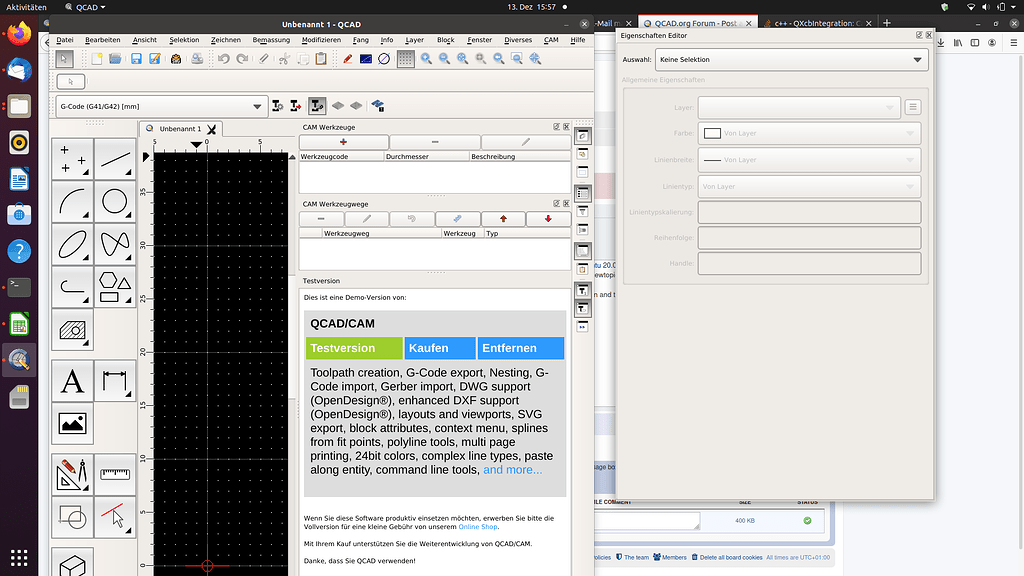Select the red pencil draft mode icon
Screen dimensions: 1024x576
(x=347, y=59)
